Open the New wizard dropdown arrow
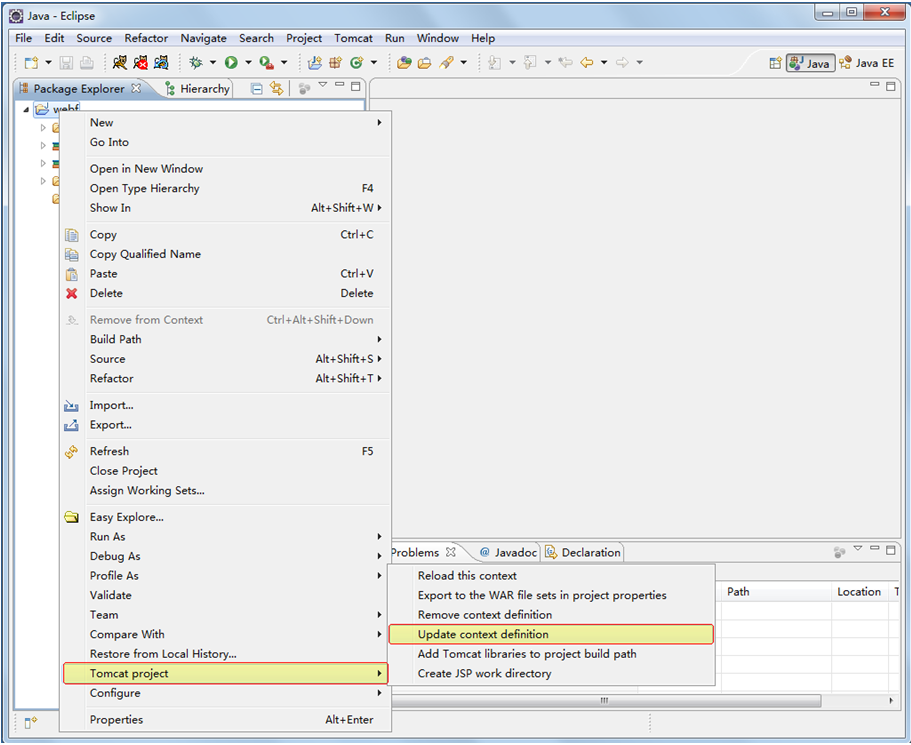The height and width of the screenshot is (745, 911). [48, 62]
